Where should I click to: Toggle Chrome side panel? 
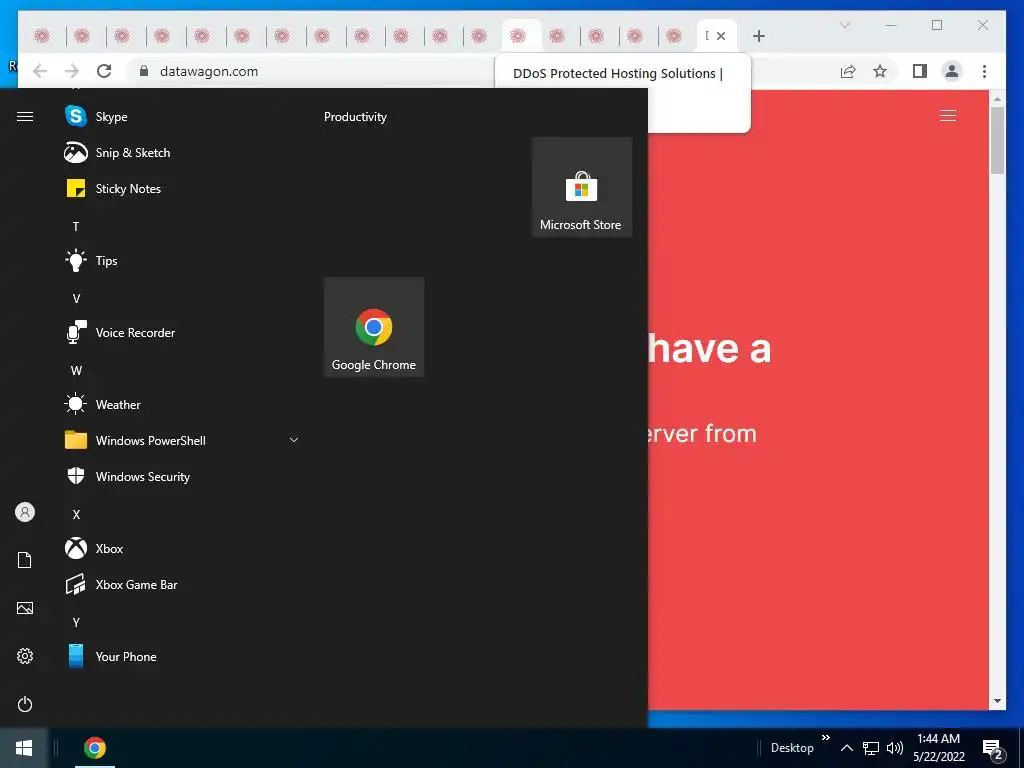tap(920, 71)
